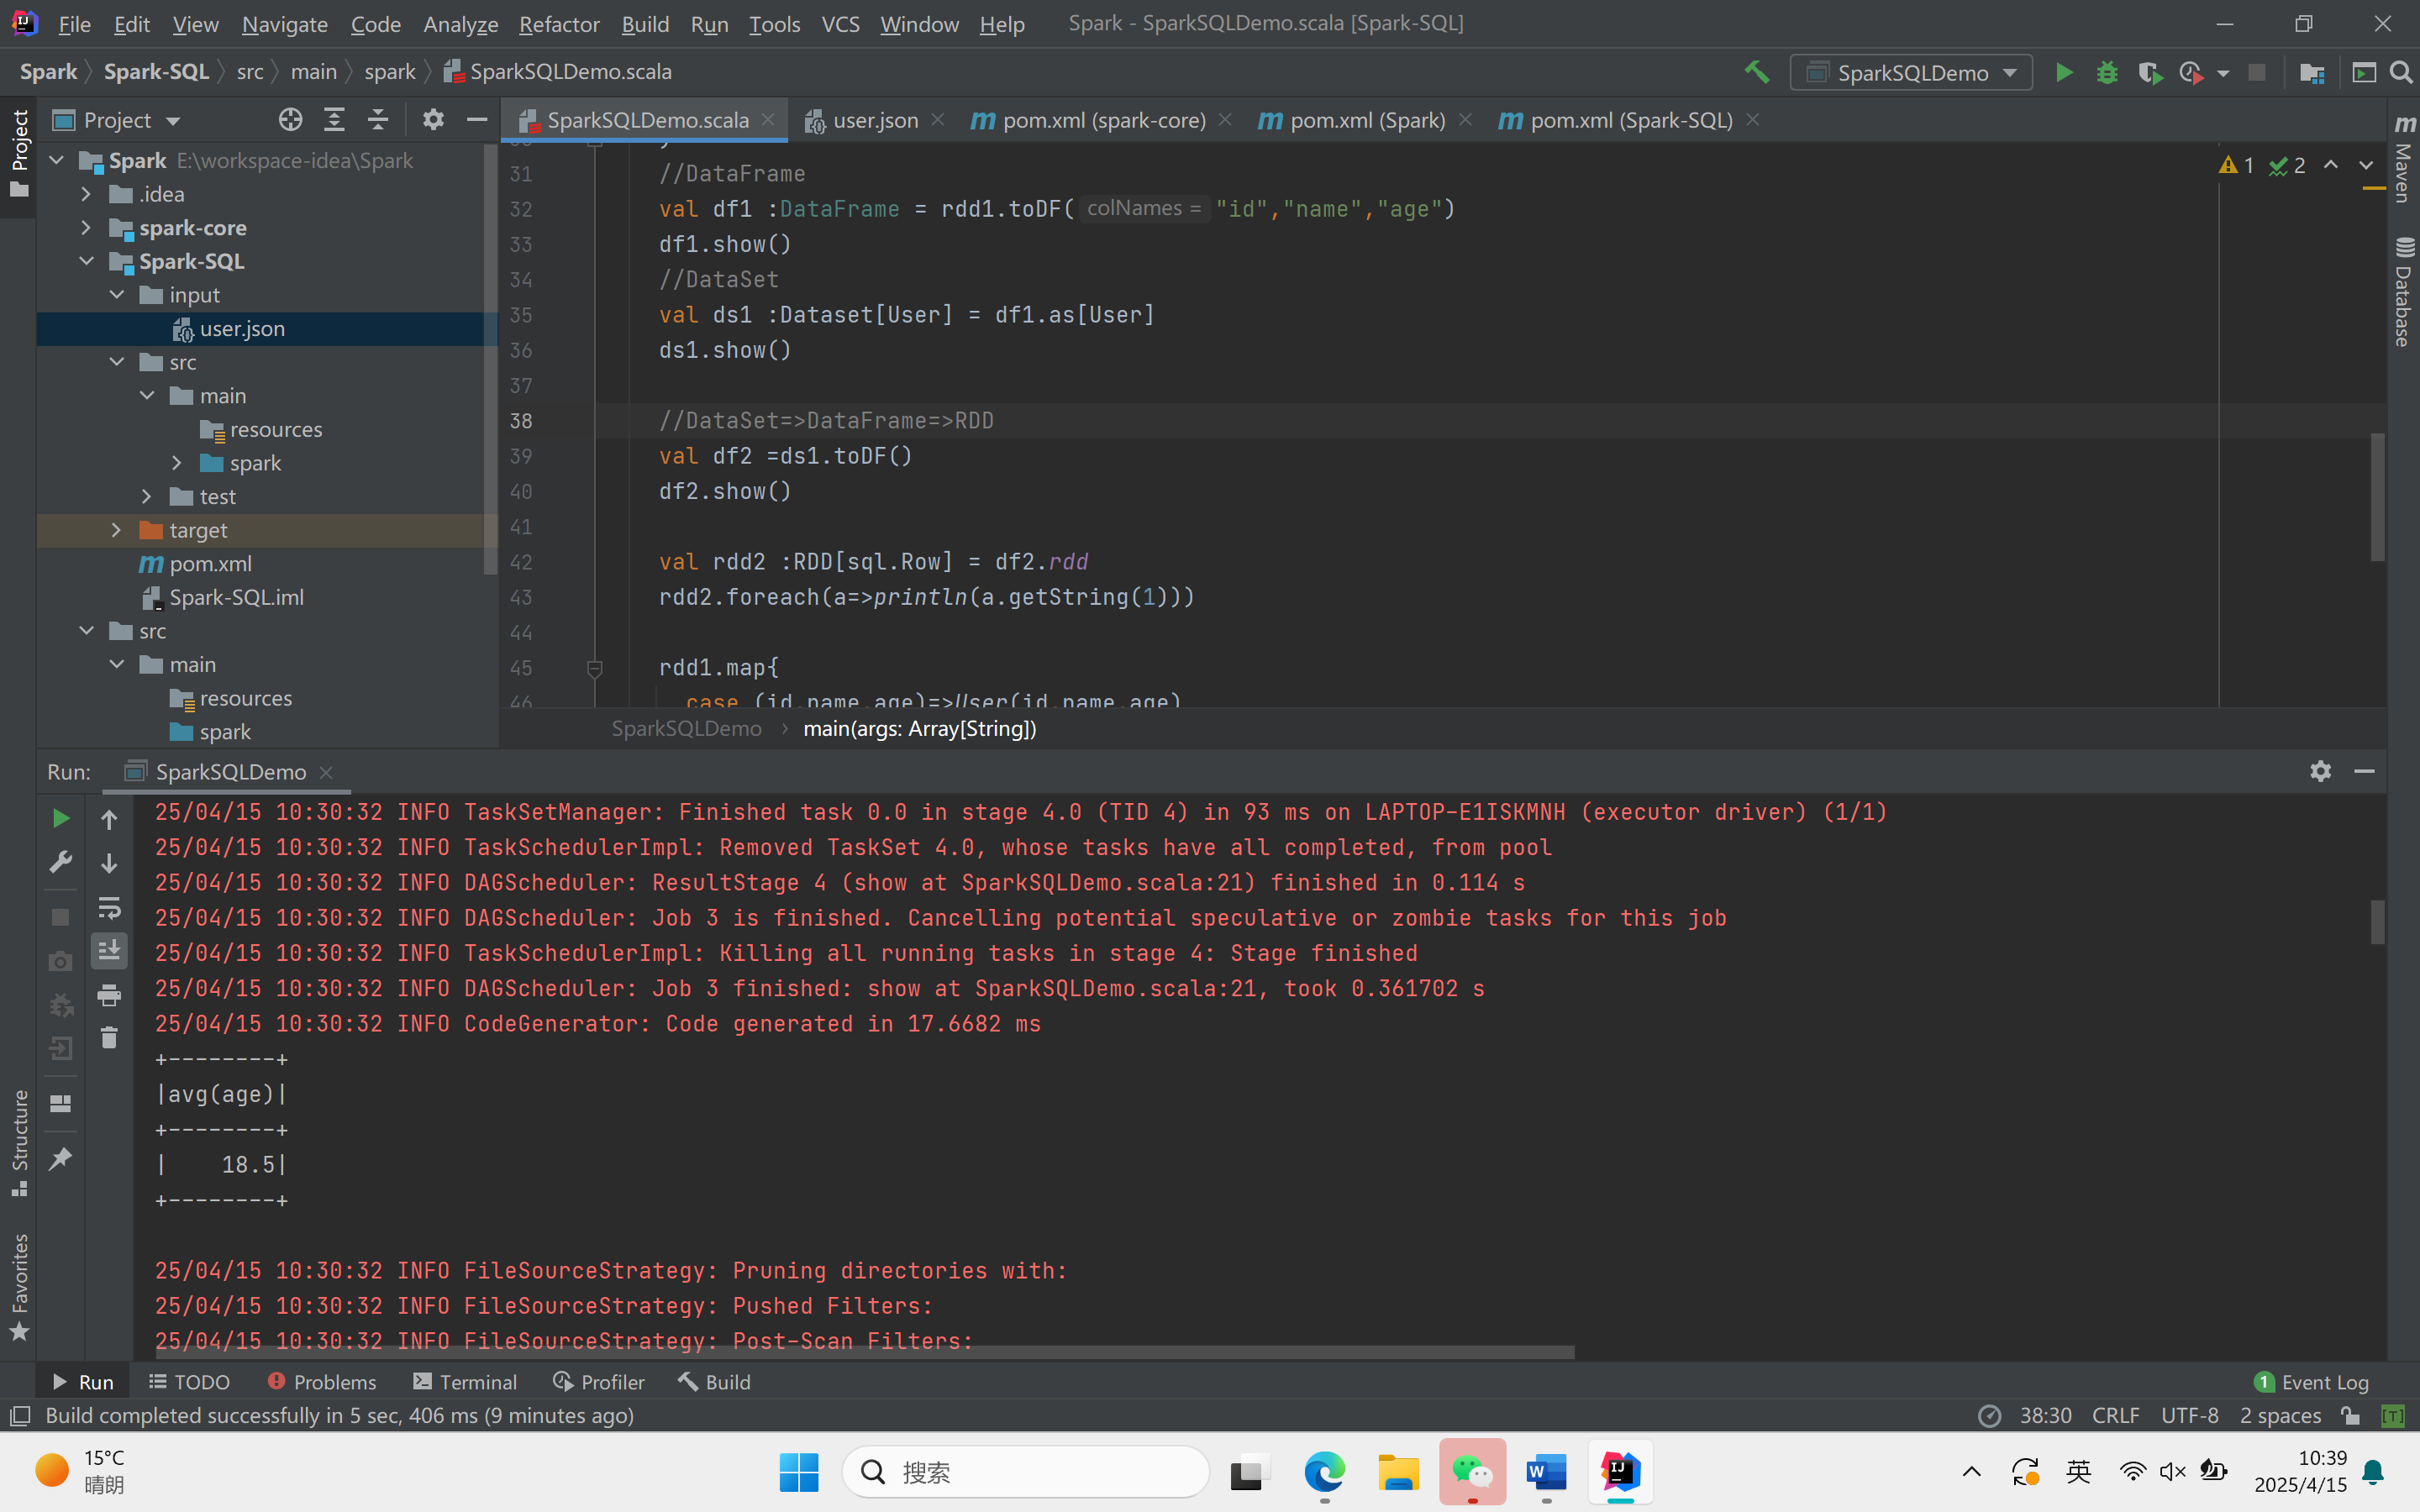This screenshot has width=2420, height=1512.
Task: Click the green Run button in toolbar
Action: click(x=2063, y=73)
